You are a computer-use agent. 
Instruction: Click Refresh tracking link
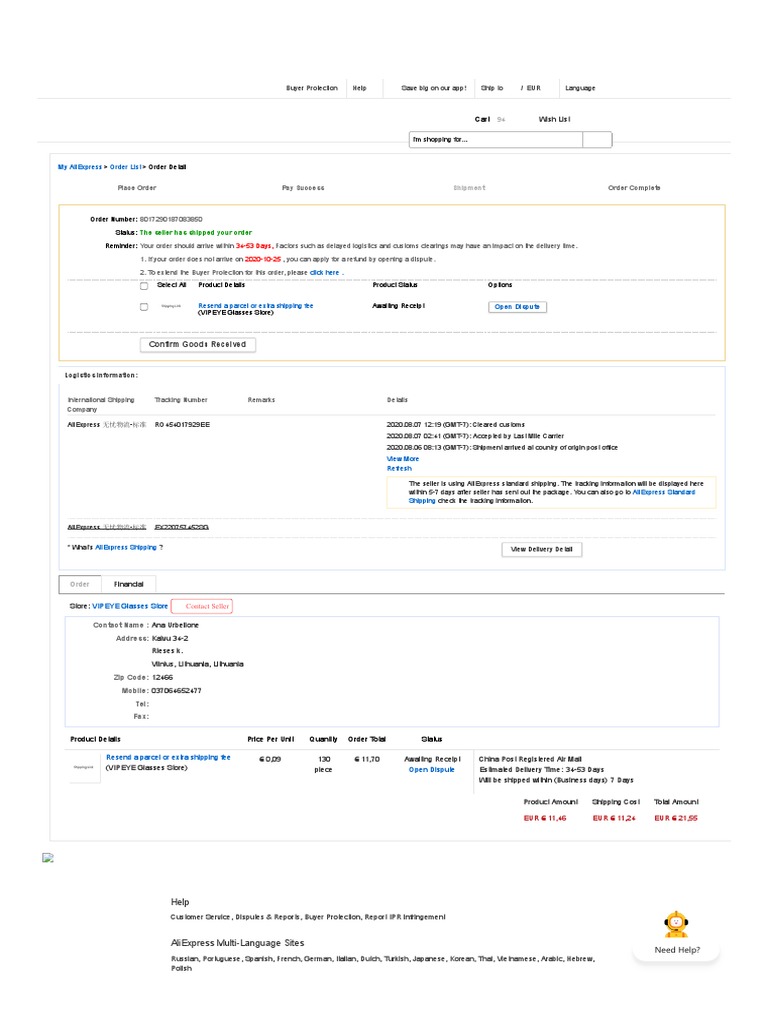click(399, 469)
